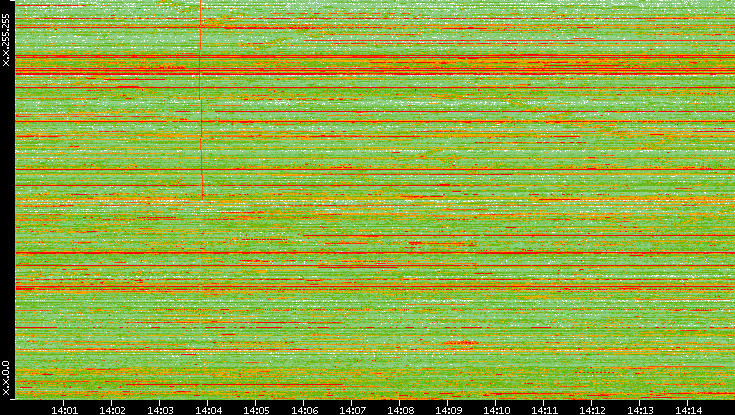Click the 14:08 time axis label
735x415 pixels.
point(400,410)
